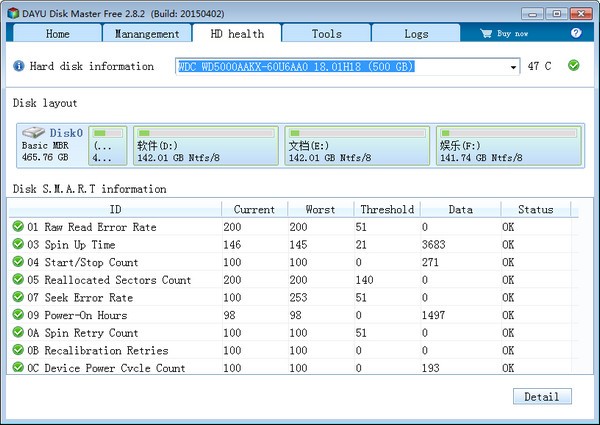Viewport: 600px width, 425px height.
Task: Click the green check icon for Power-On Hours
Action: pyautogui.click(x=18, y=315)
